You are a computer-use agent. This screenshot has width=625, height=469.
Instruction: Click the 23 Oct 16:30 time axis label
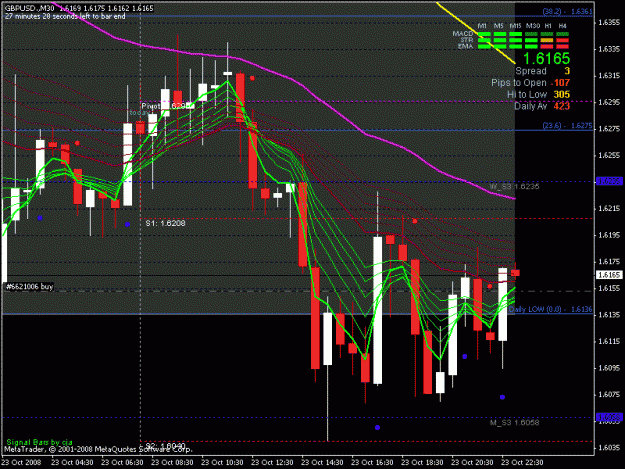[372, 462]
